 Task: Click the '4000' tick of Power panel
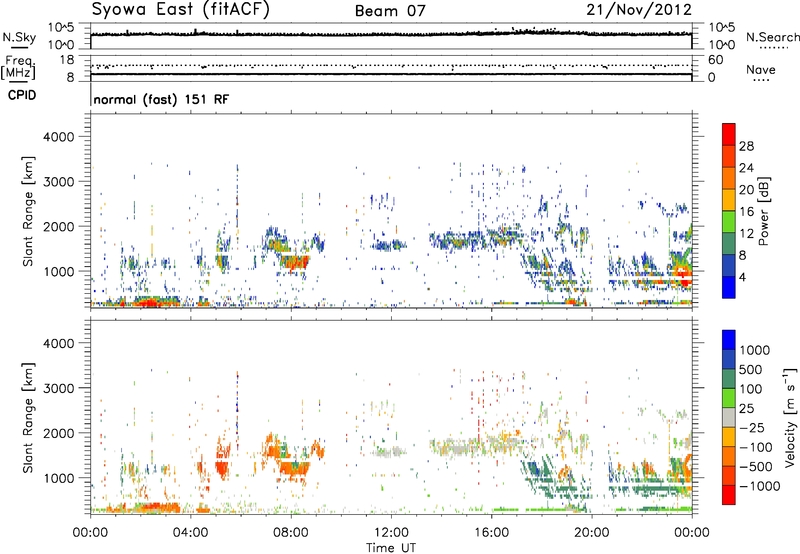coord(59,137)
